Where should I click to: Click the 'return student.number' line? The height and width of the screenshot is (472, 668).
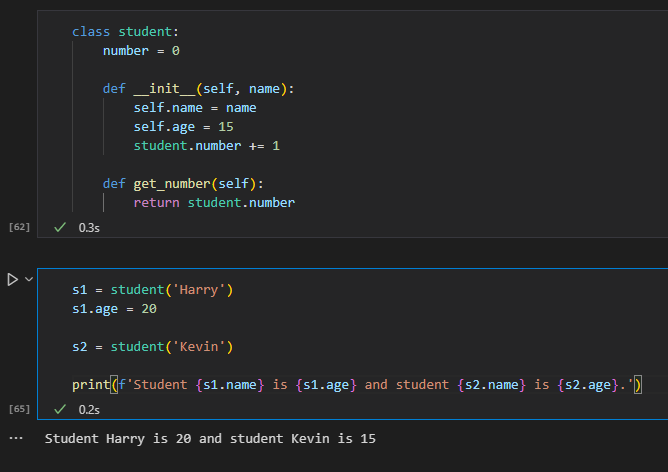(x=214, y=203)
